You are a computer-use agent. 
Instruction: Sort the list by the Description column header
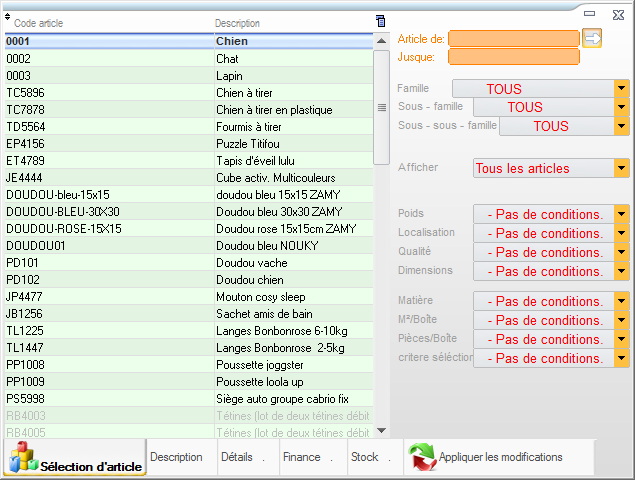tap(238, 22)
